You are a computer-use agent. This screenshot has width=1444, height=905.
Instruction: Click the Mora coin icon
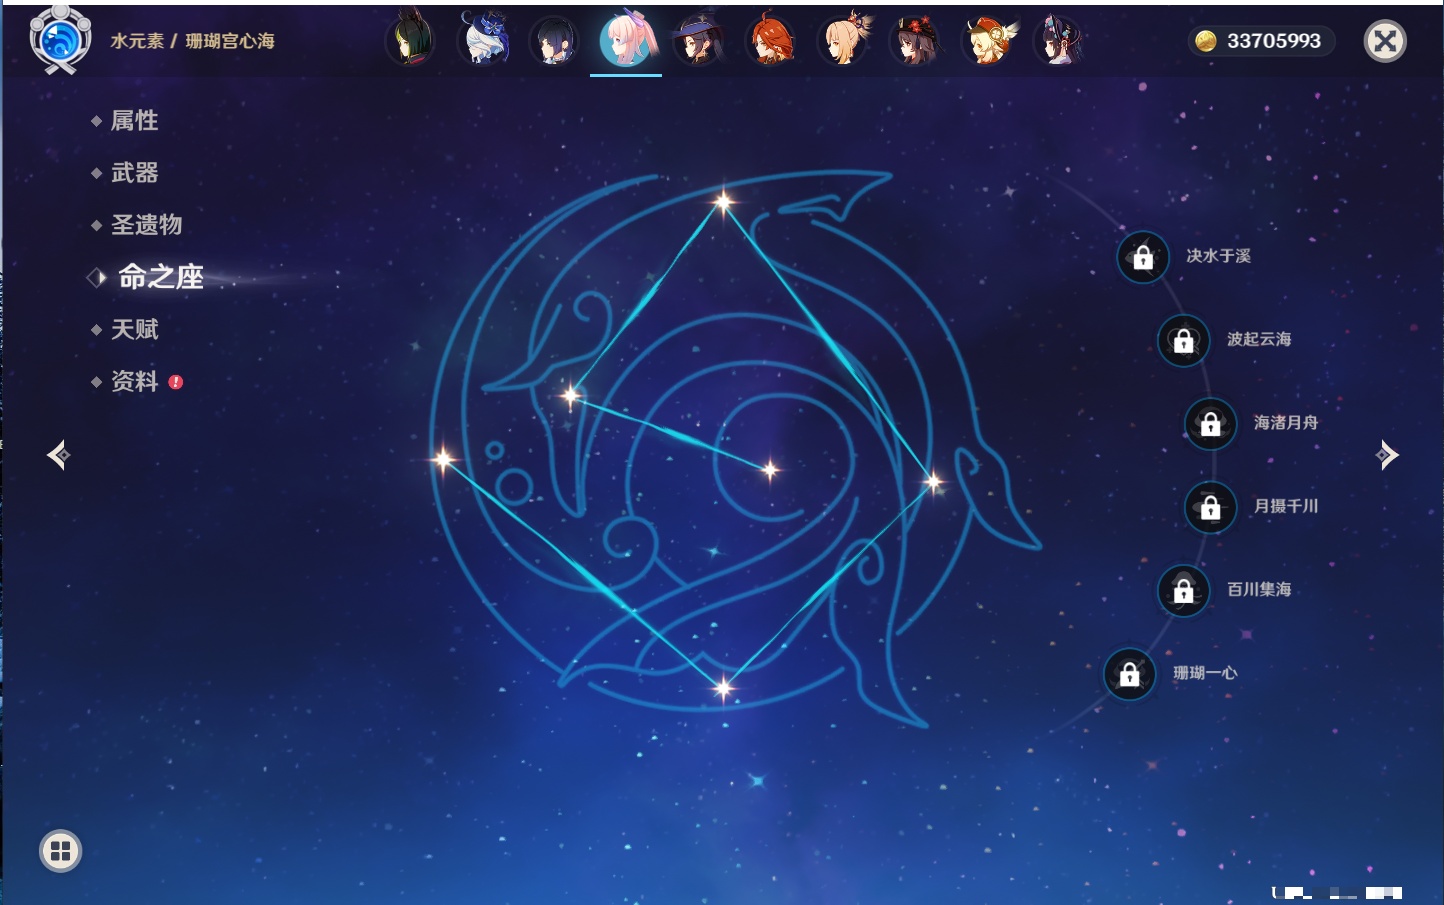point(1206,41)
